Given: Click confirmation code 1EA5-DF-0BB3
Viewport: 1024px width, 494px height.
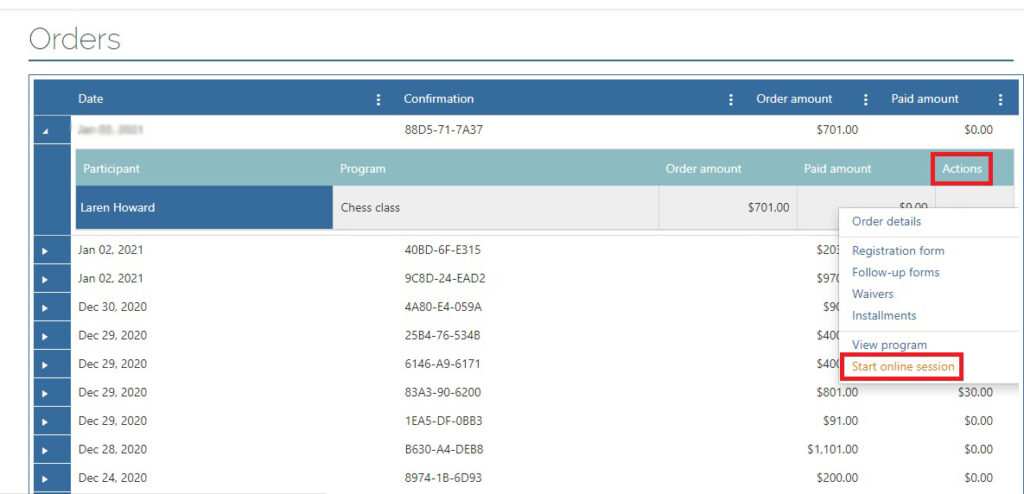Looking at the screenshot, I should 443,421.
